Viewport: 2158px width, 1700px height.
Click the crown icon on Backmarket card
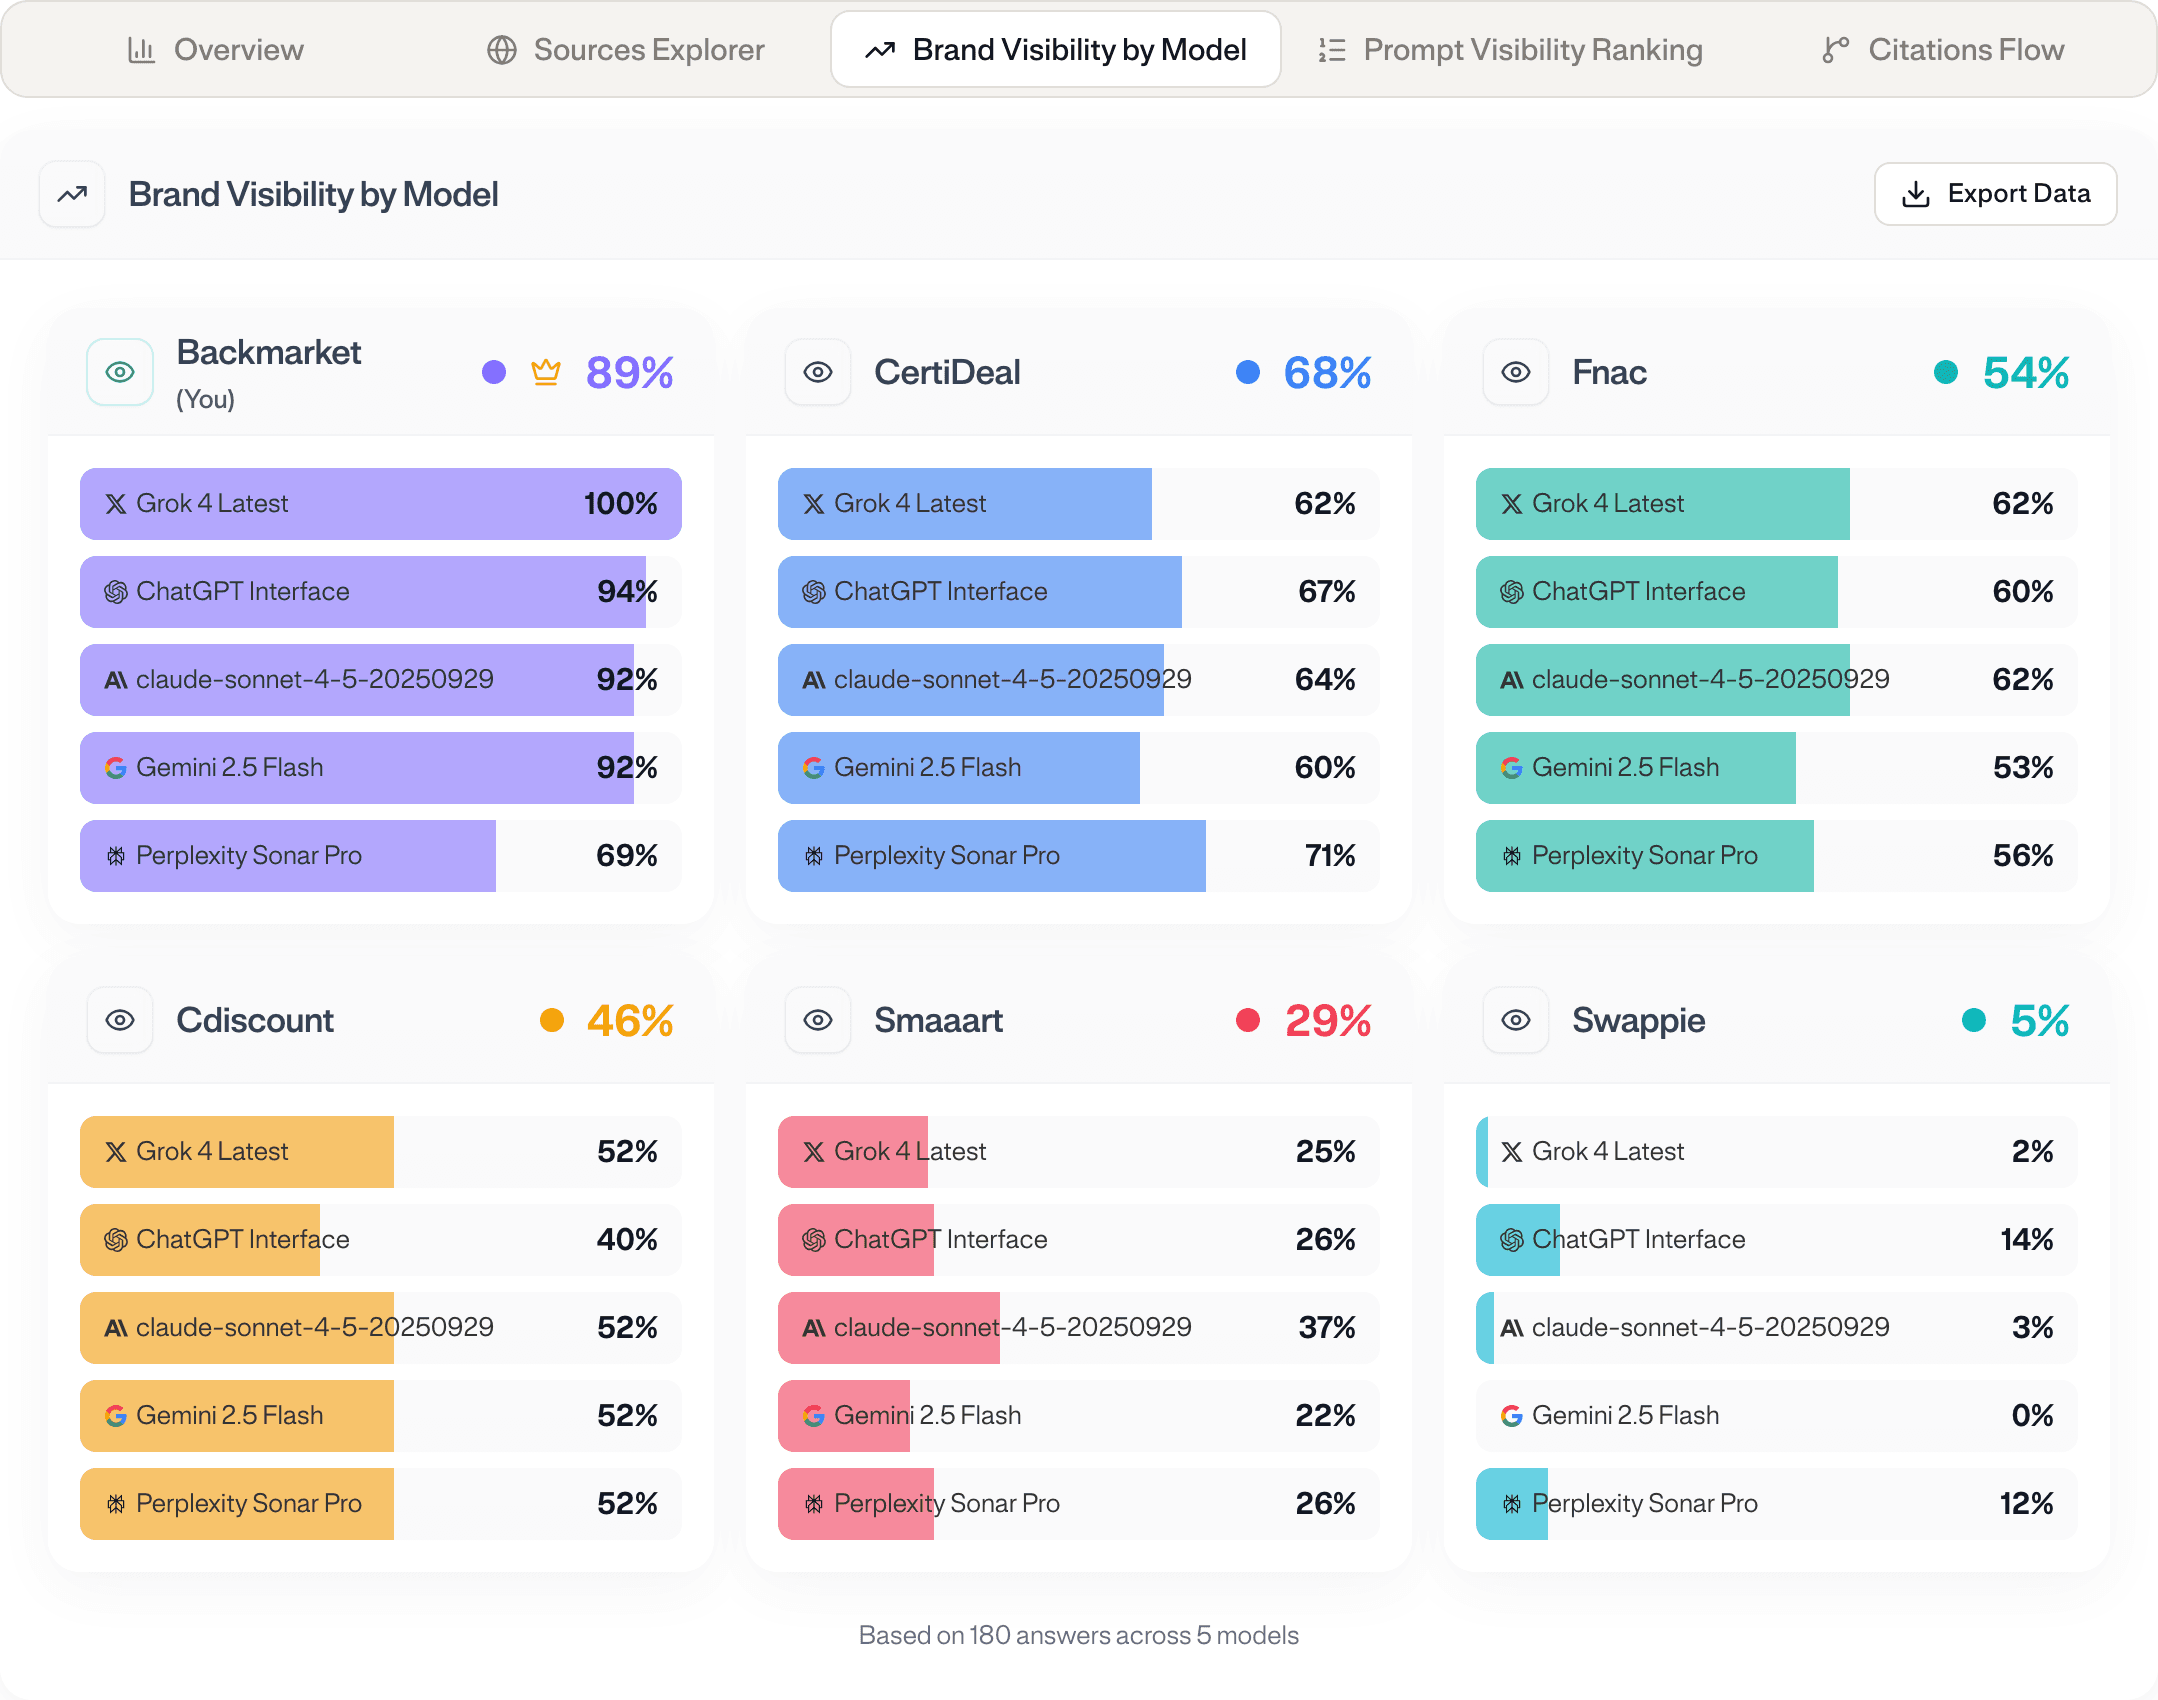546,372
